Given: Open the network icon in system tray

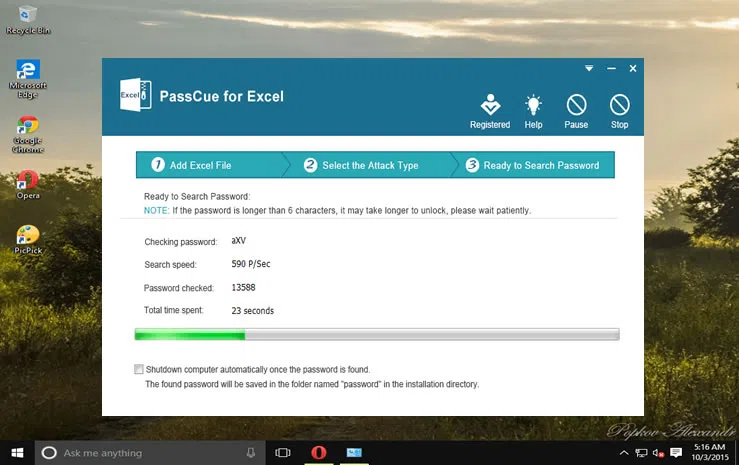Looking at the screenshot, I should click(641, 453).
